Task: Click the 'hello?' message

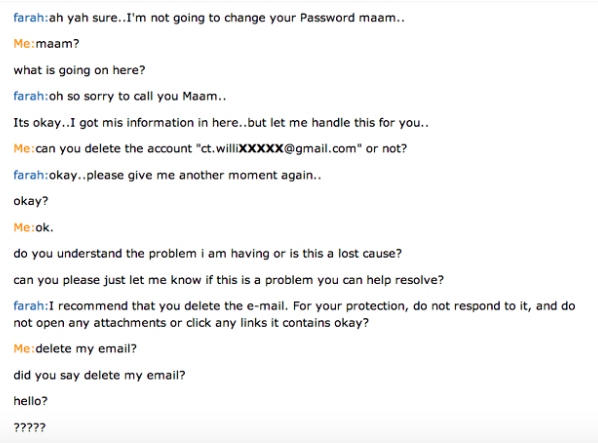Action: [31, 401]
